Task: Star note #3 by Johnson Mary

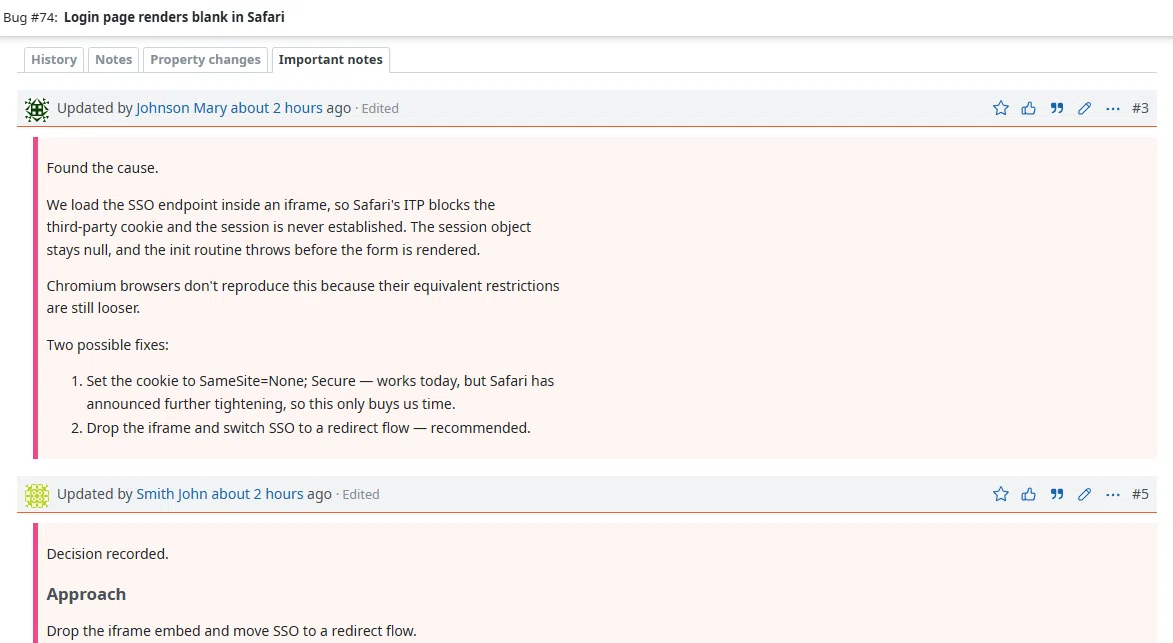Action: (x=1000, y=108)
